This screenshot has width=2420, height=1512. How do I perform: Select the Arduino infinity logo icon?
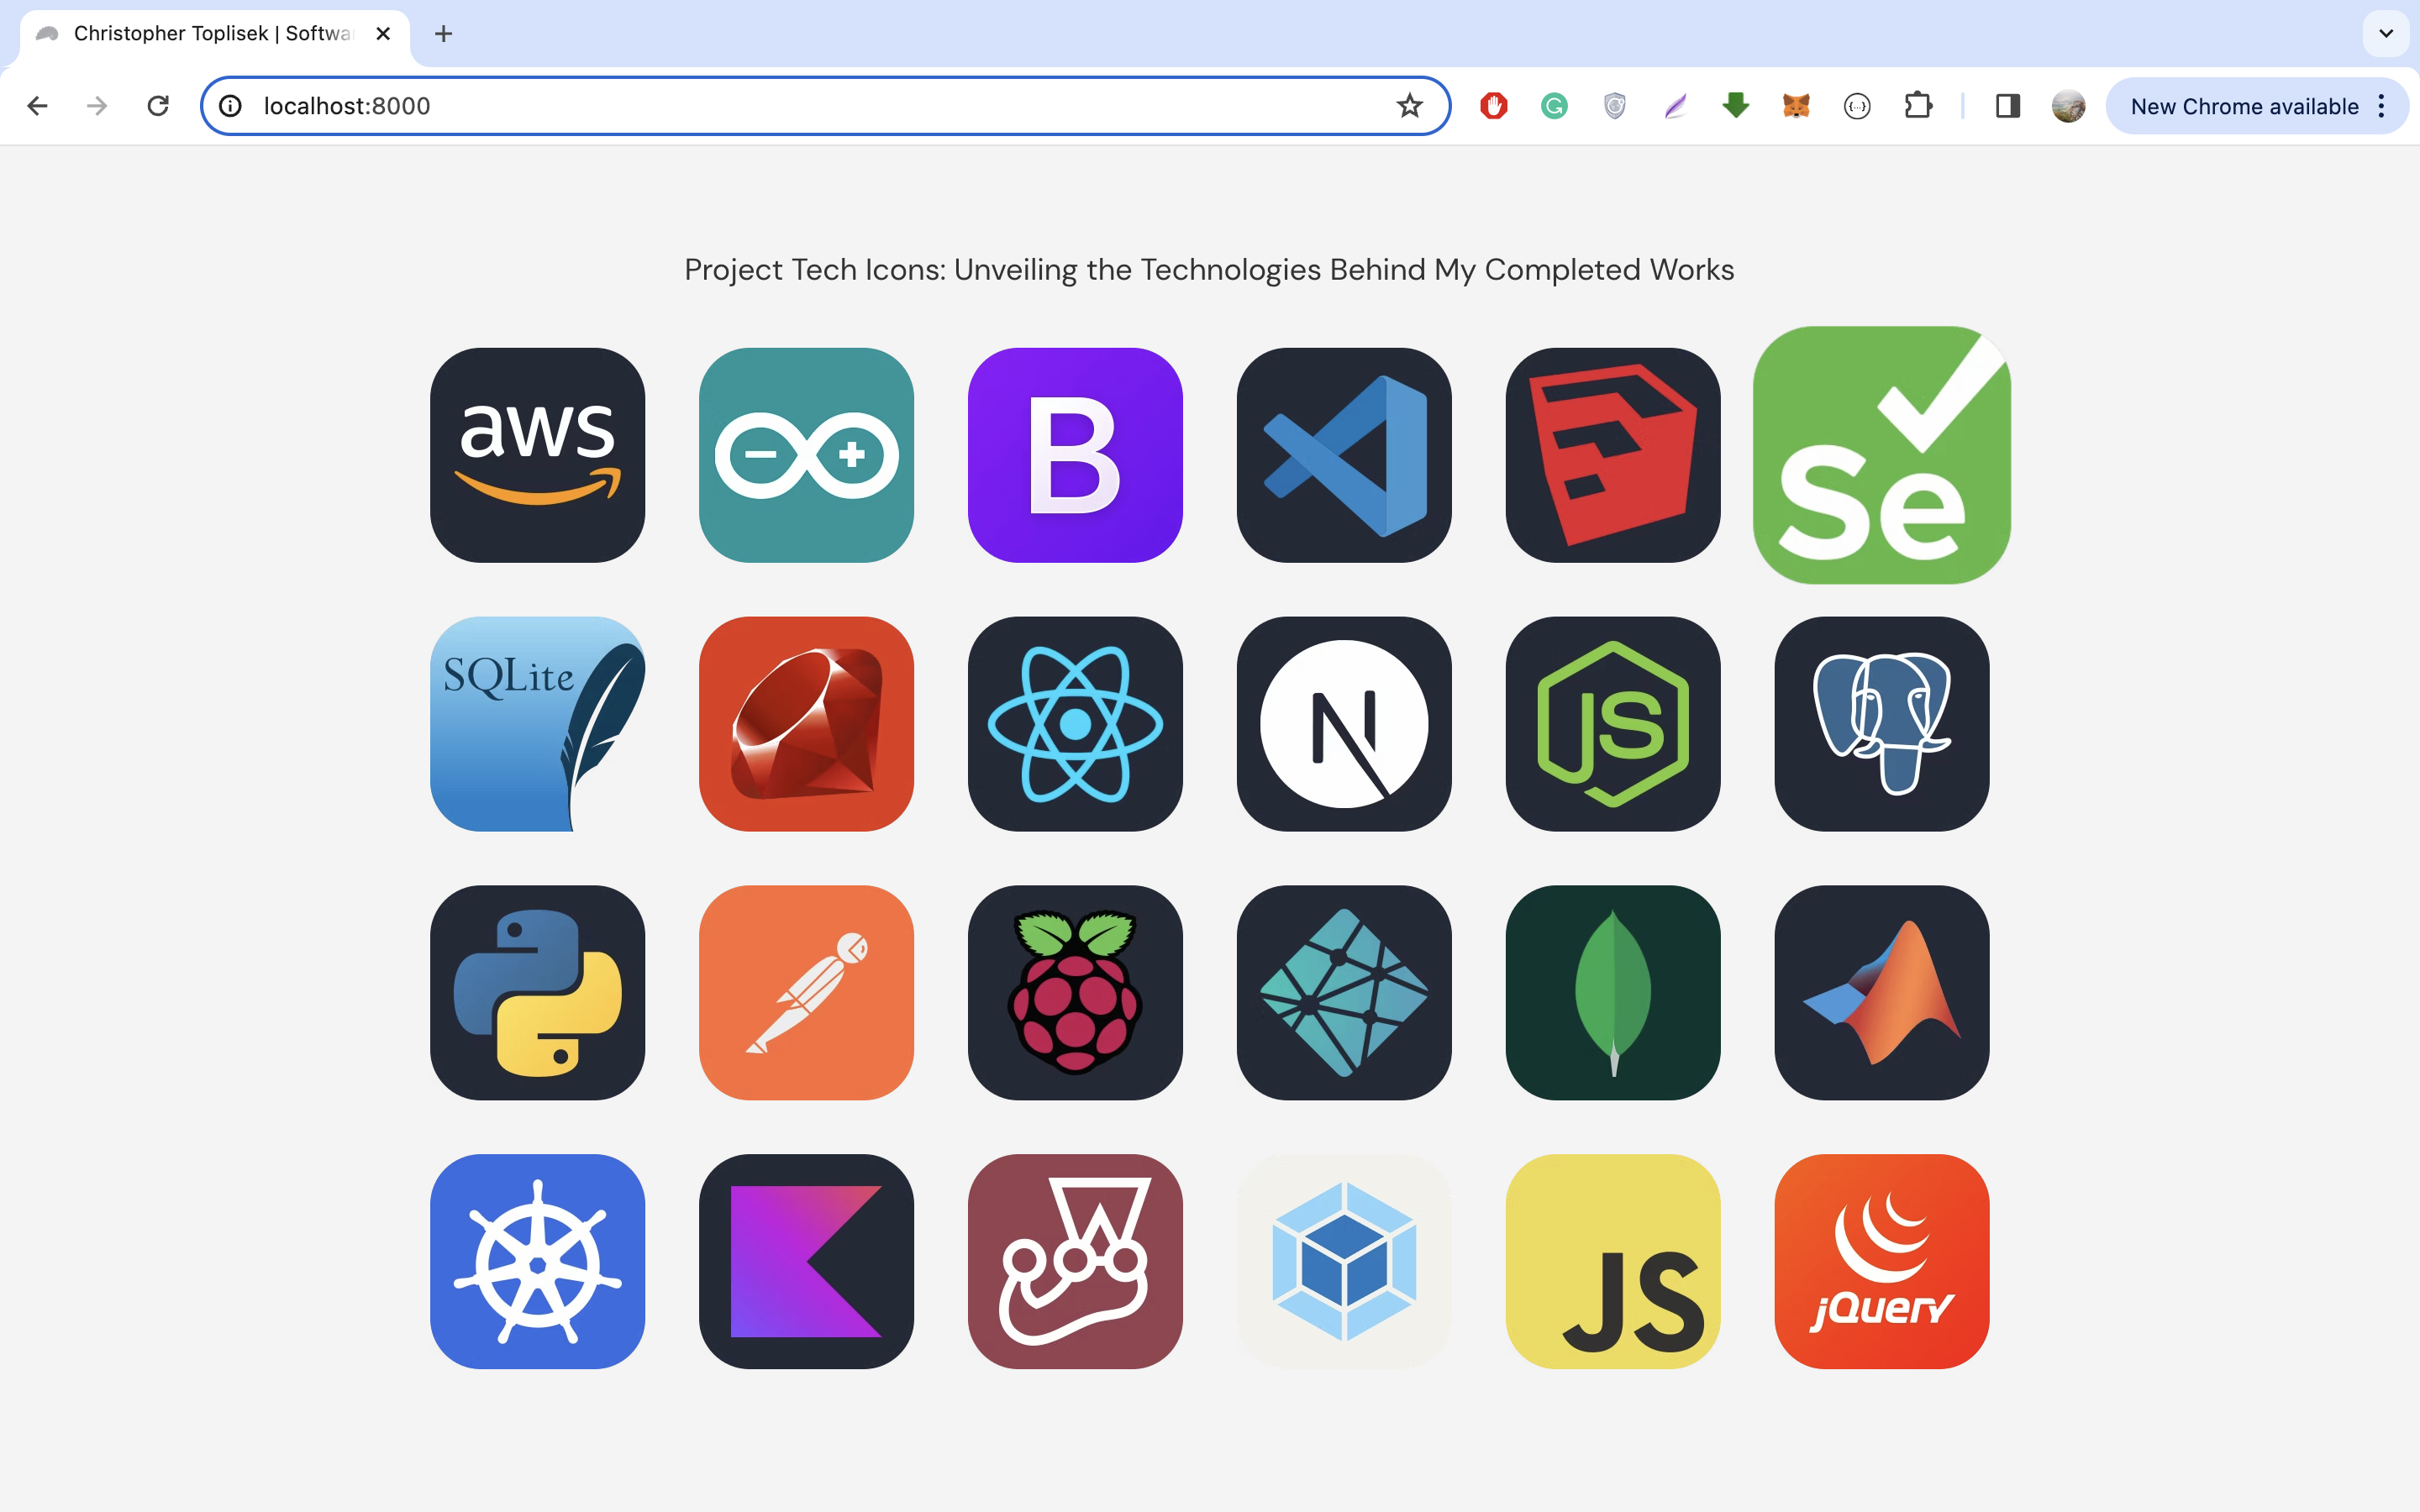click(x=806, y=455)
